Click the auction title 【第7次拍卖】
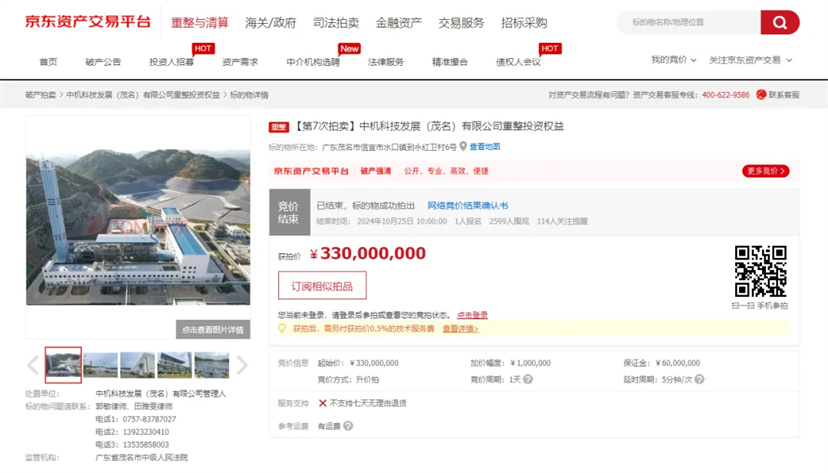The width and height of the screenshot is (828, 473). click(x=428, y=126)
